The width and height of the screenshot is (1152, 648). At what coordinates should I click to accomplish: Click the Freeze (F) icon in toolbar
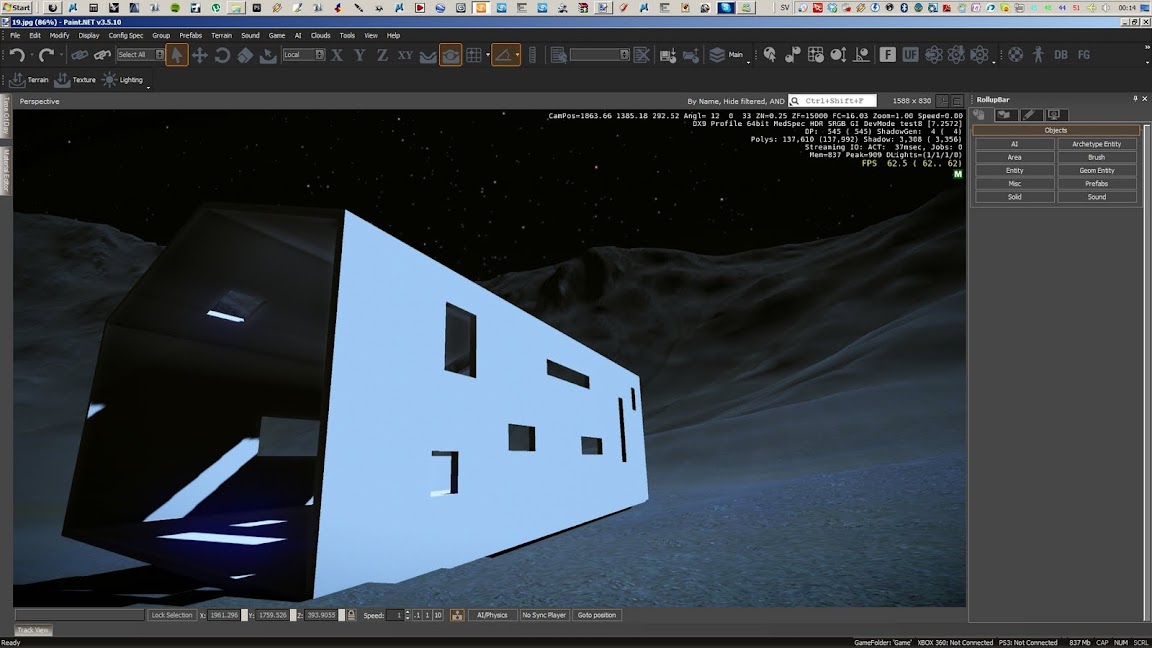[x=887, y=55]
